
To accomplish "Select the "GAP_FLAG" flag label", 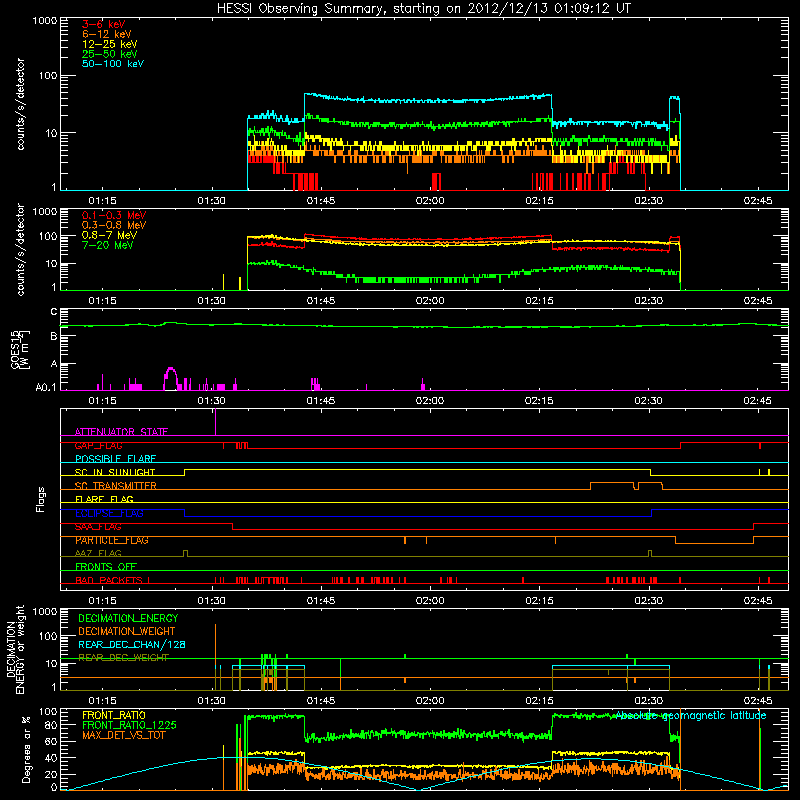I will [x=98, y=445].
